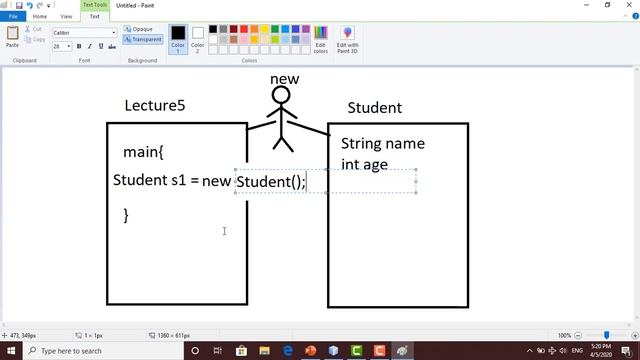Viewport: 640px width, 360px height.
Task: Toggle Underline text formatting
Action: point(101,47)
